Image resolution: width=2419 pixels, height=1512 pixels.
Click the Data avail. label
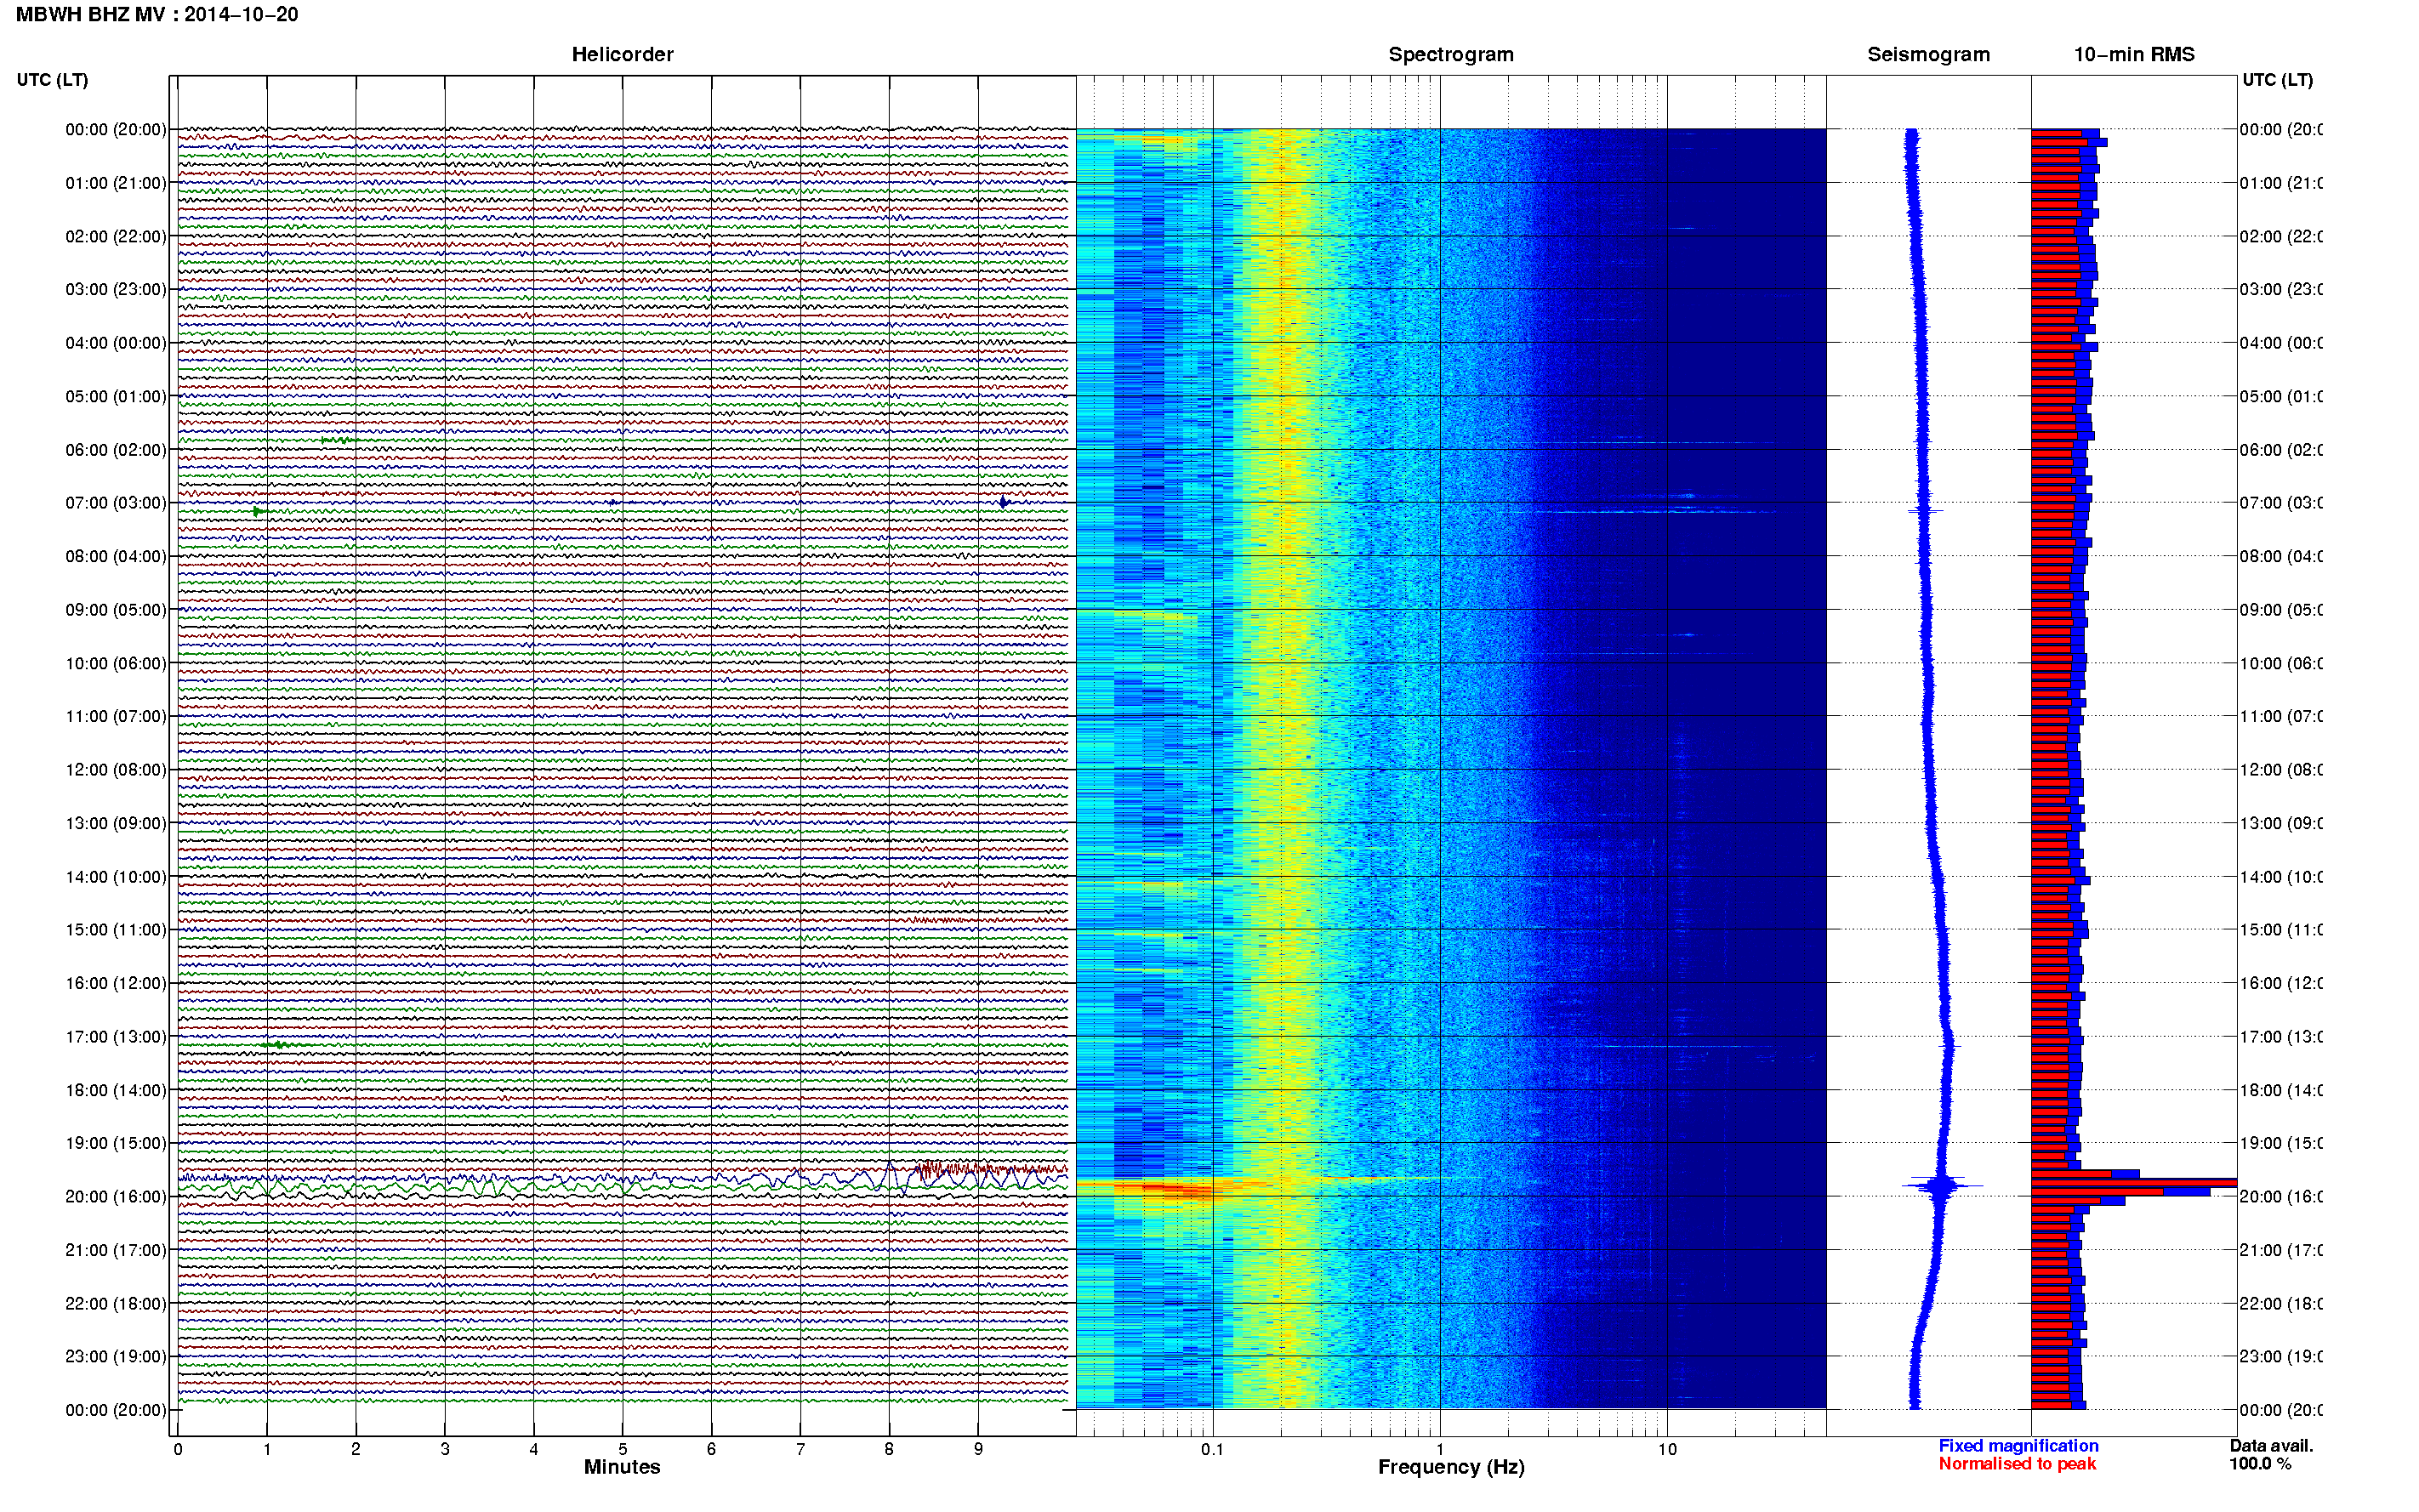(2271, 1446)
